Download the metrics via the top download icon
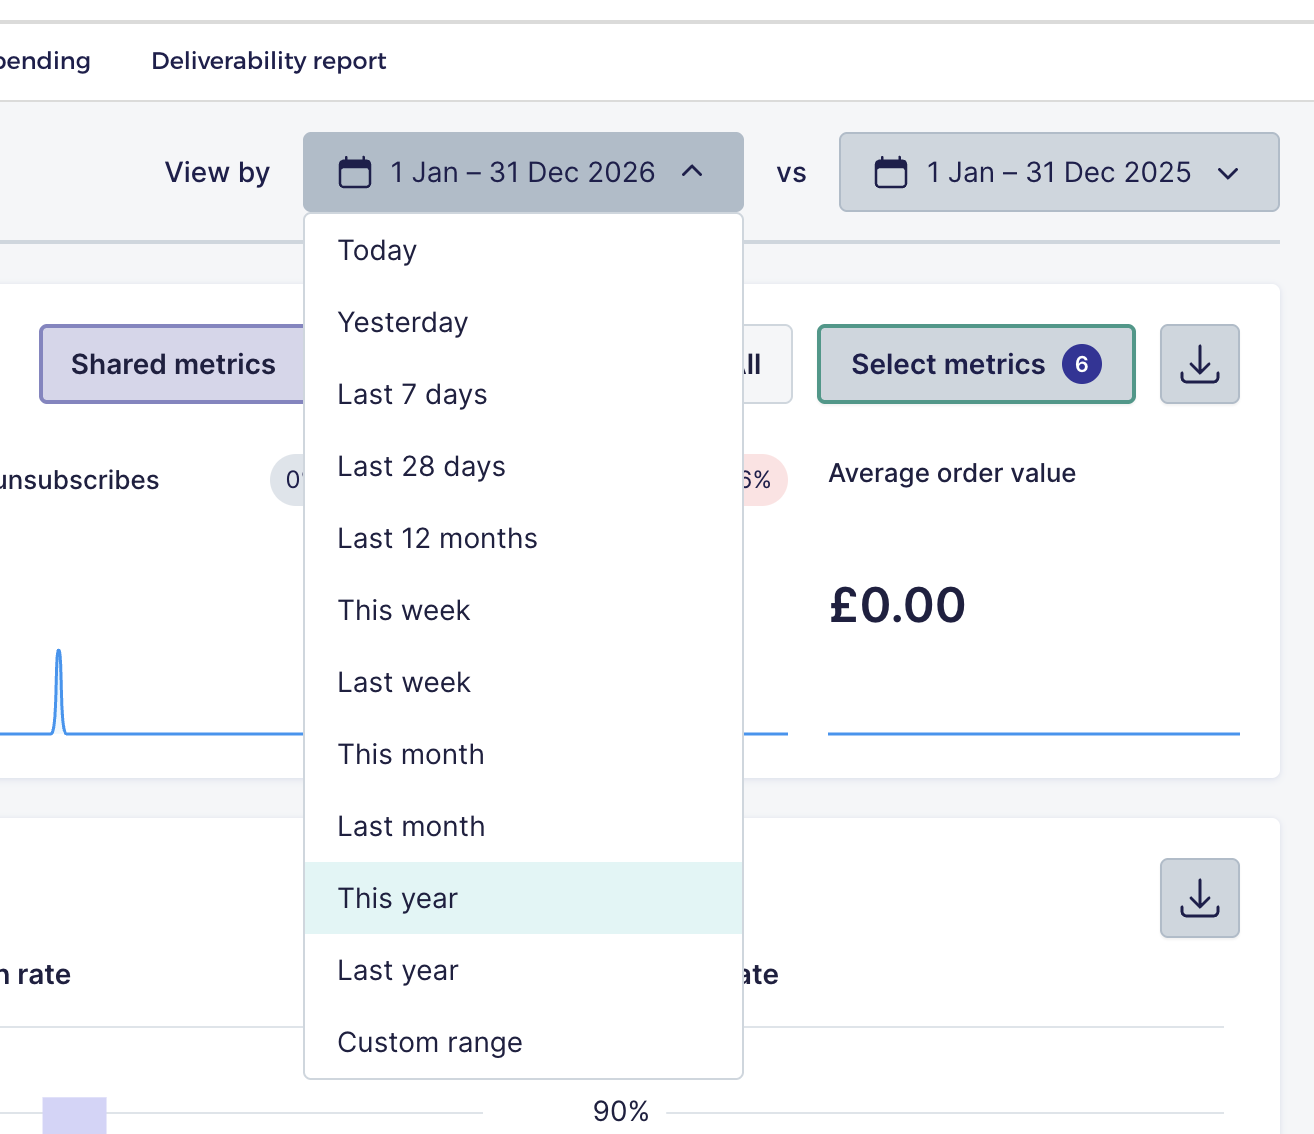 [1200, 364]
